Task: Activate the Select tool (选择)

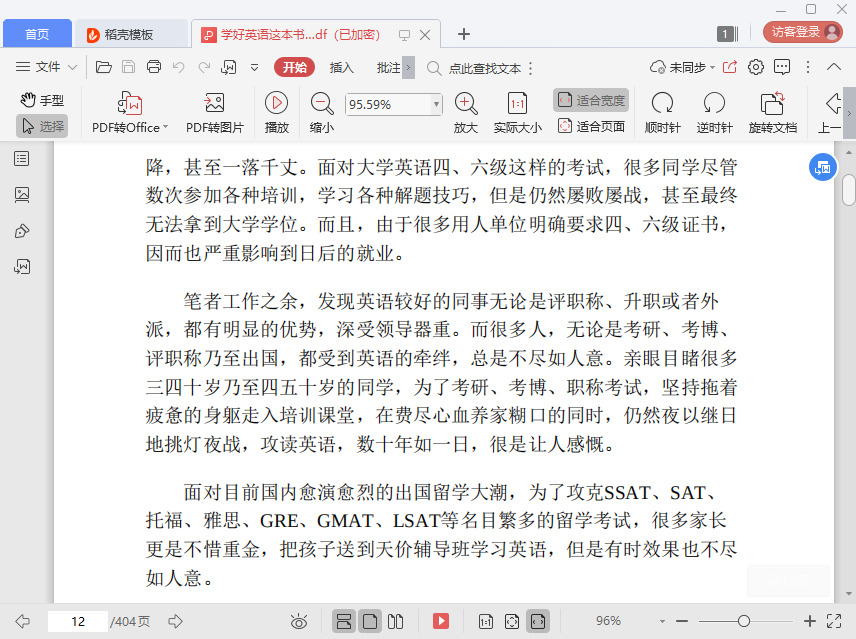Action: point(42,126)
